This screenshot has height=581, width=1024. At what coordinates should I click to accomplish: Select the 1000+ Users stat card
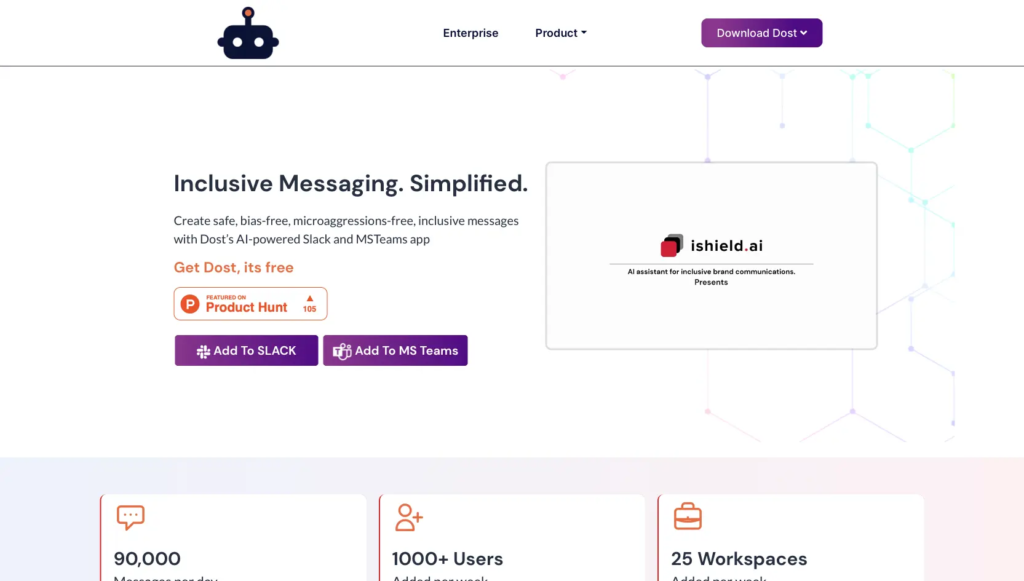point(511,540)
